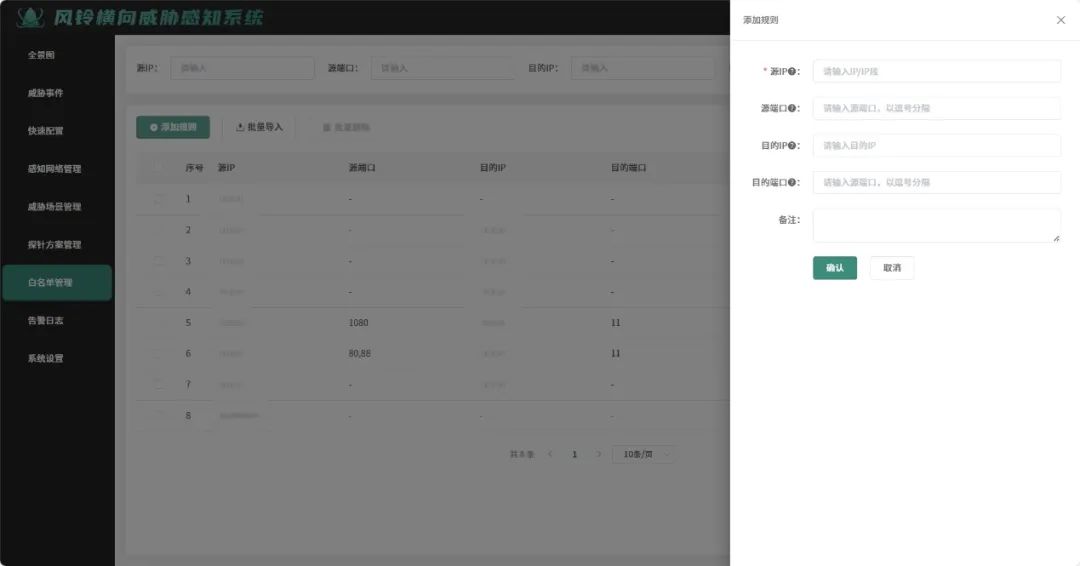The height and width of the screenshot is (566, 1080).
Task: Tick the checkbox in table row 3
Action: tap(158, 261)
